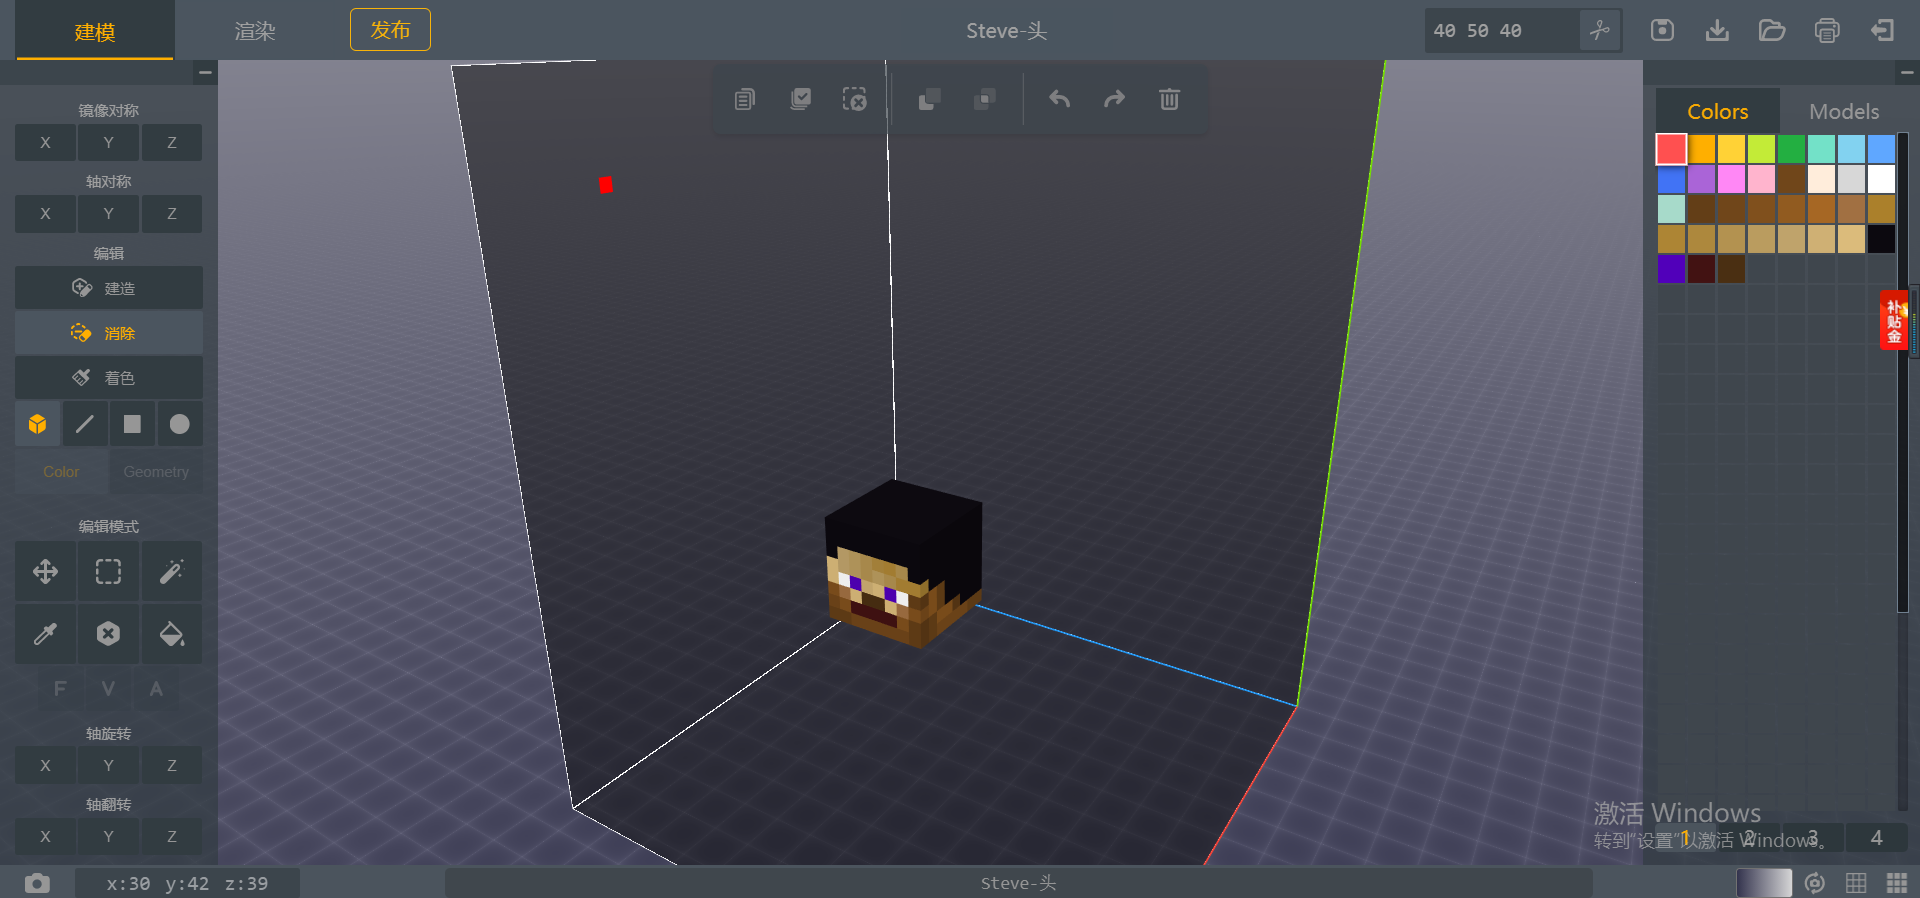Screen dimensions: 1920x898
Task: Take a screenshot with the camera icon
Action: click(37, 884)
